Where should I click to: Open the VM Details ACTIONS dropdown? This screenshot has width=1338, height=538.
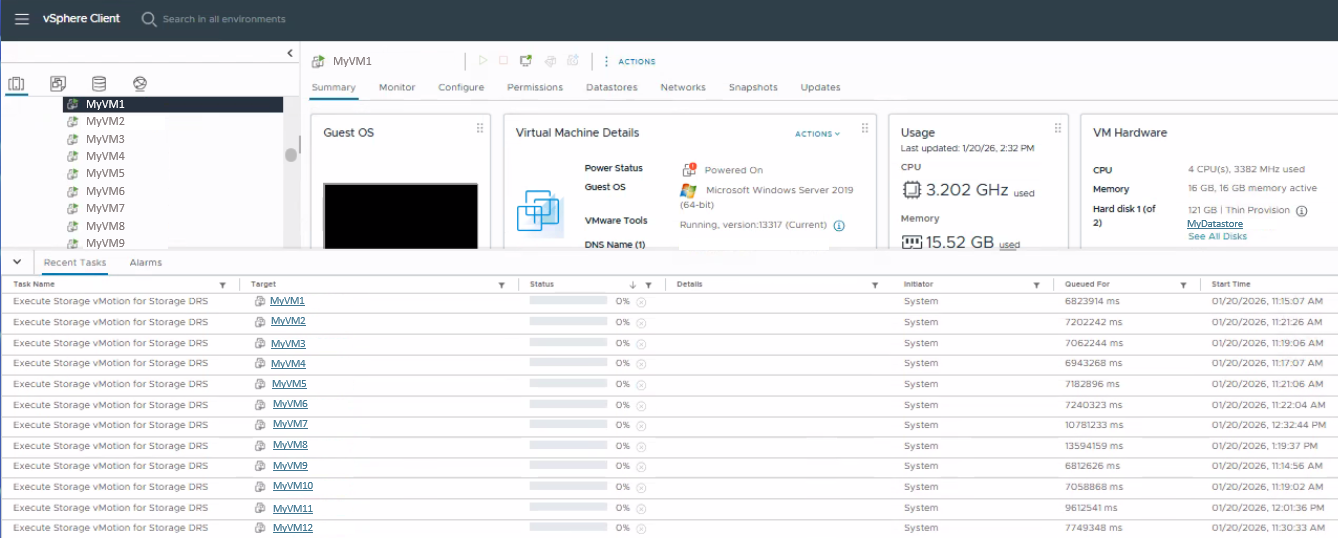(x=817, y=134)
